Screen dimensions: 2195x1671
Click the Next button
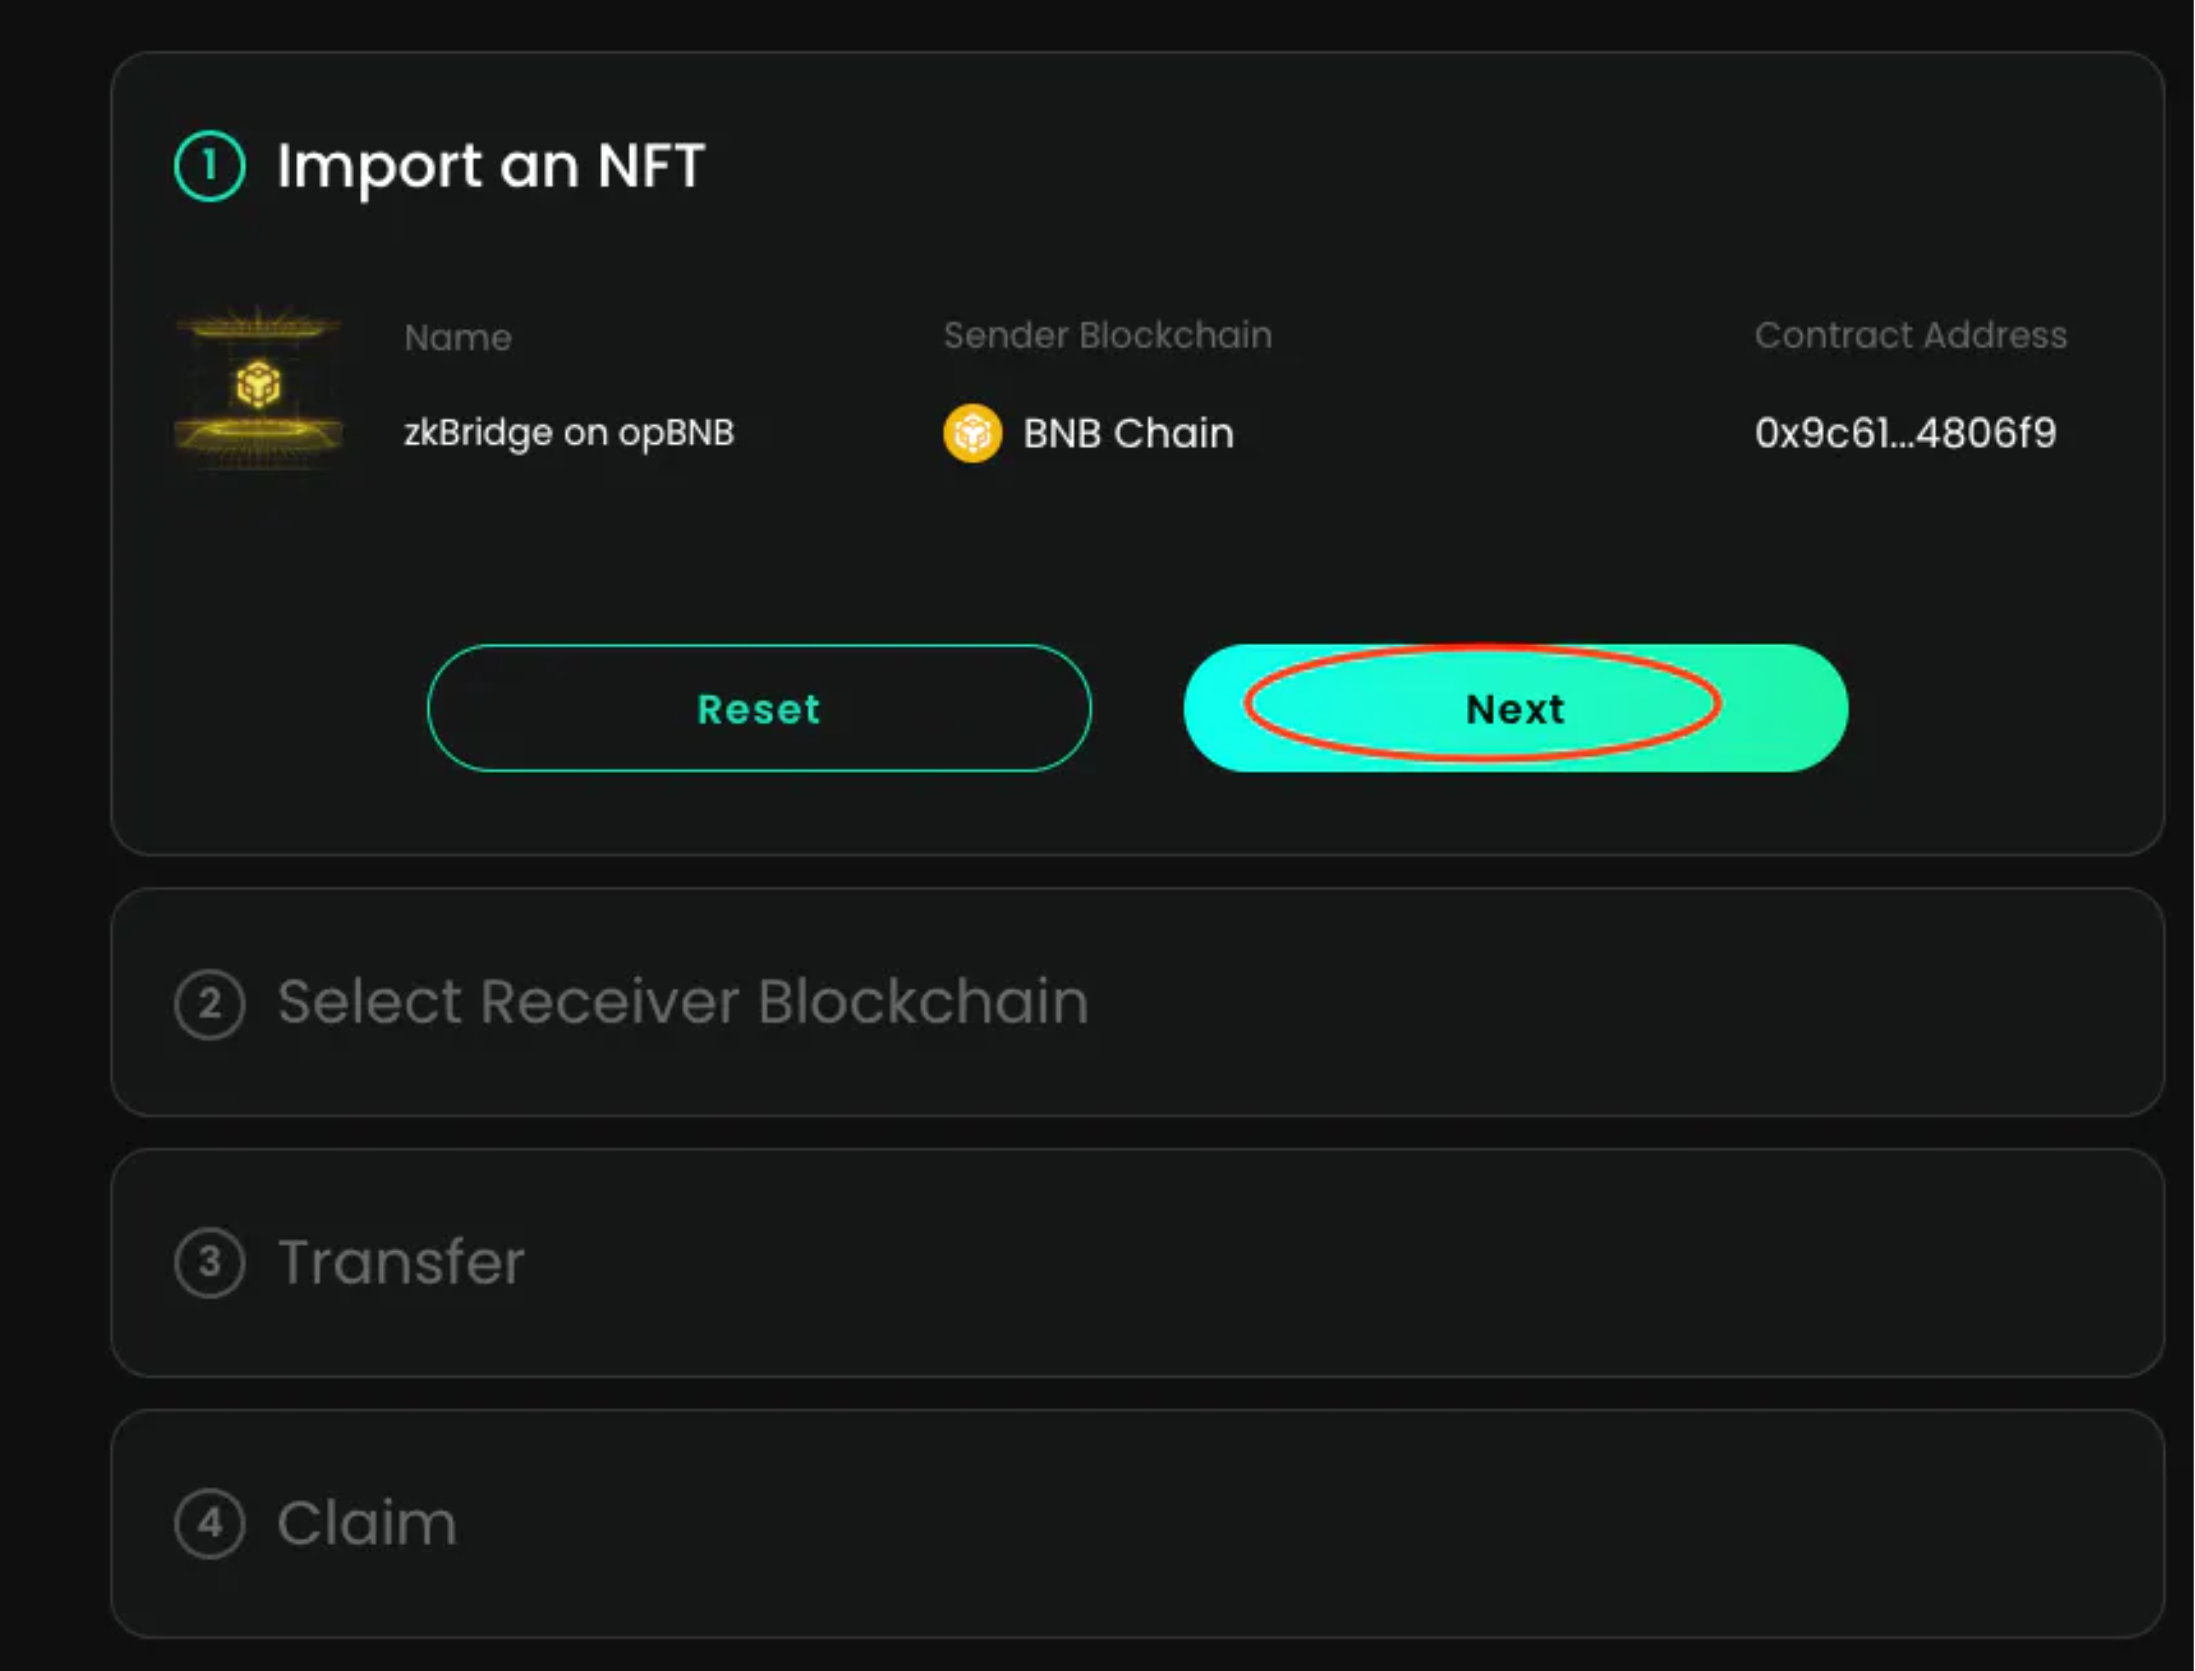pos(1515,708)
